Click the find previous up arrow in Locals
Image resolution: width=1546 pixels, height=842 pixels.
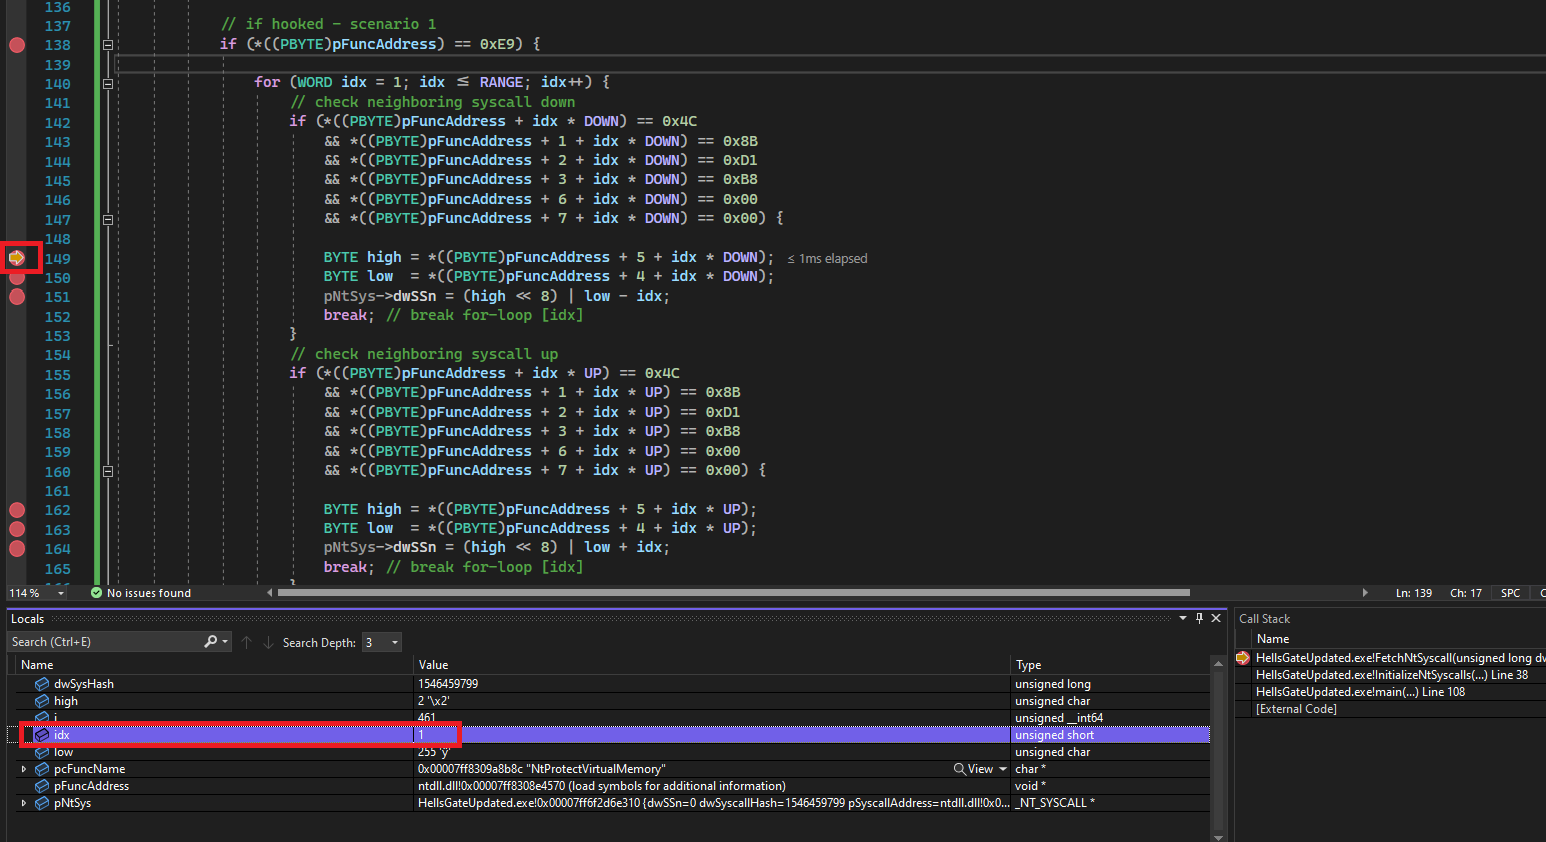[246, 642]
